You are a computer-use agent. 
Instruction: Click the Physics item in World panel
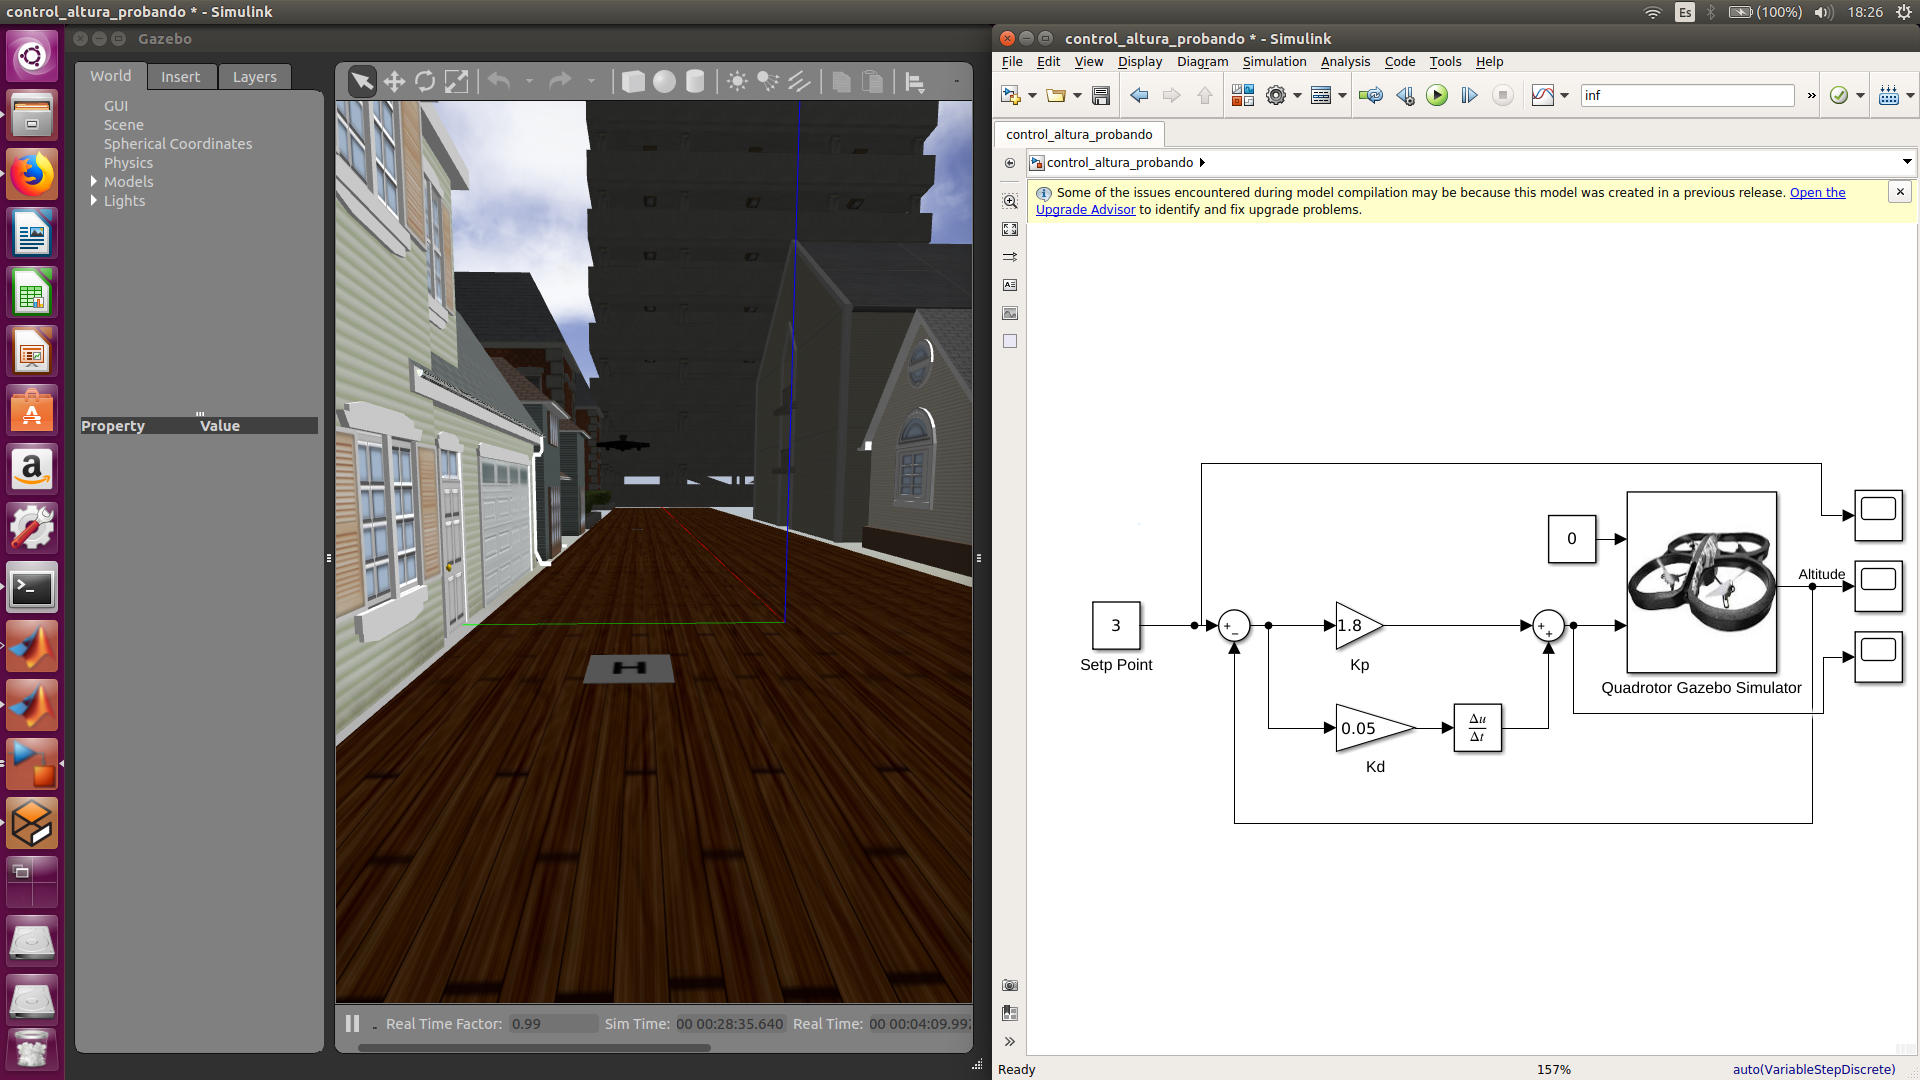point(129,163)
